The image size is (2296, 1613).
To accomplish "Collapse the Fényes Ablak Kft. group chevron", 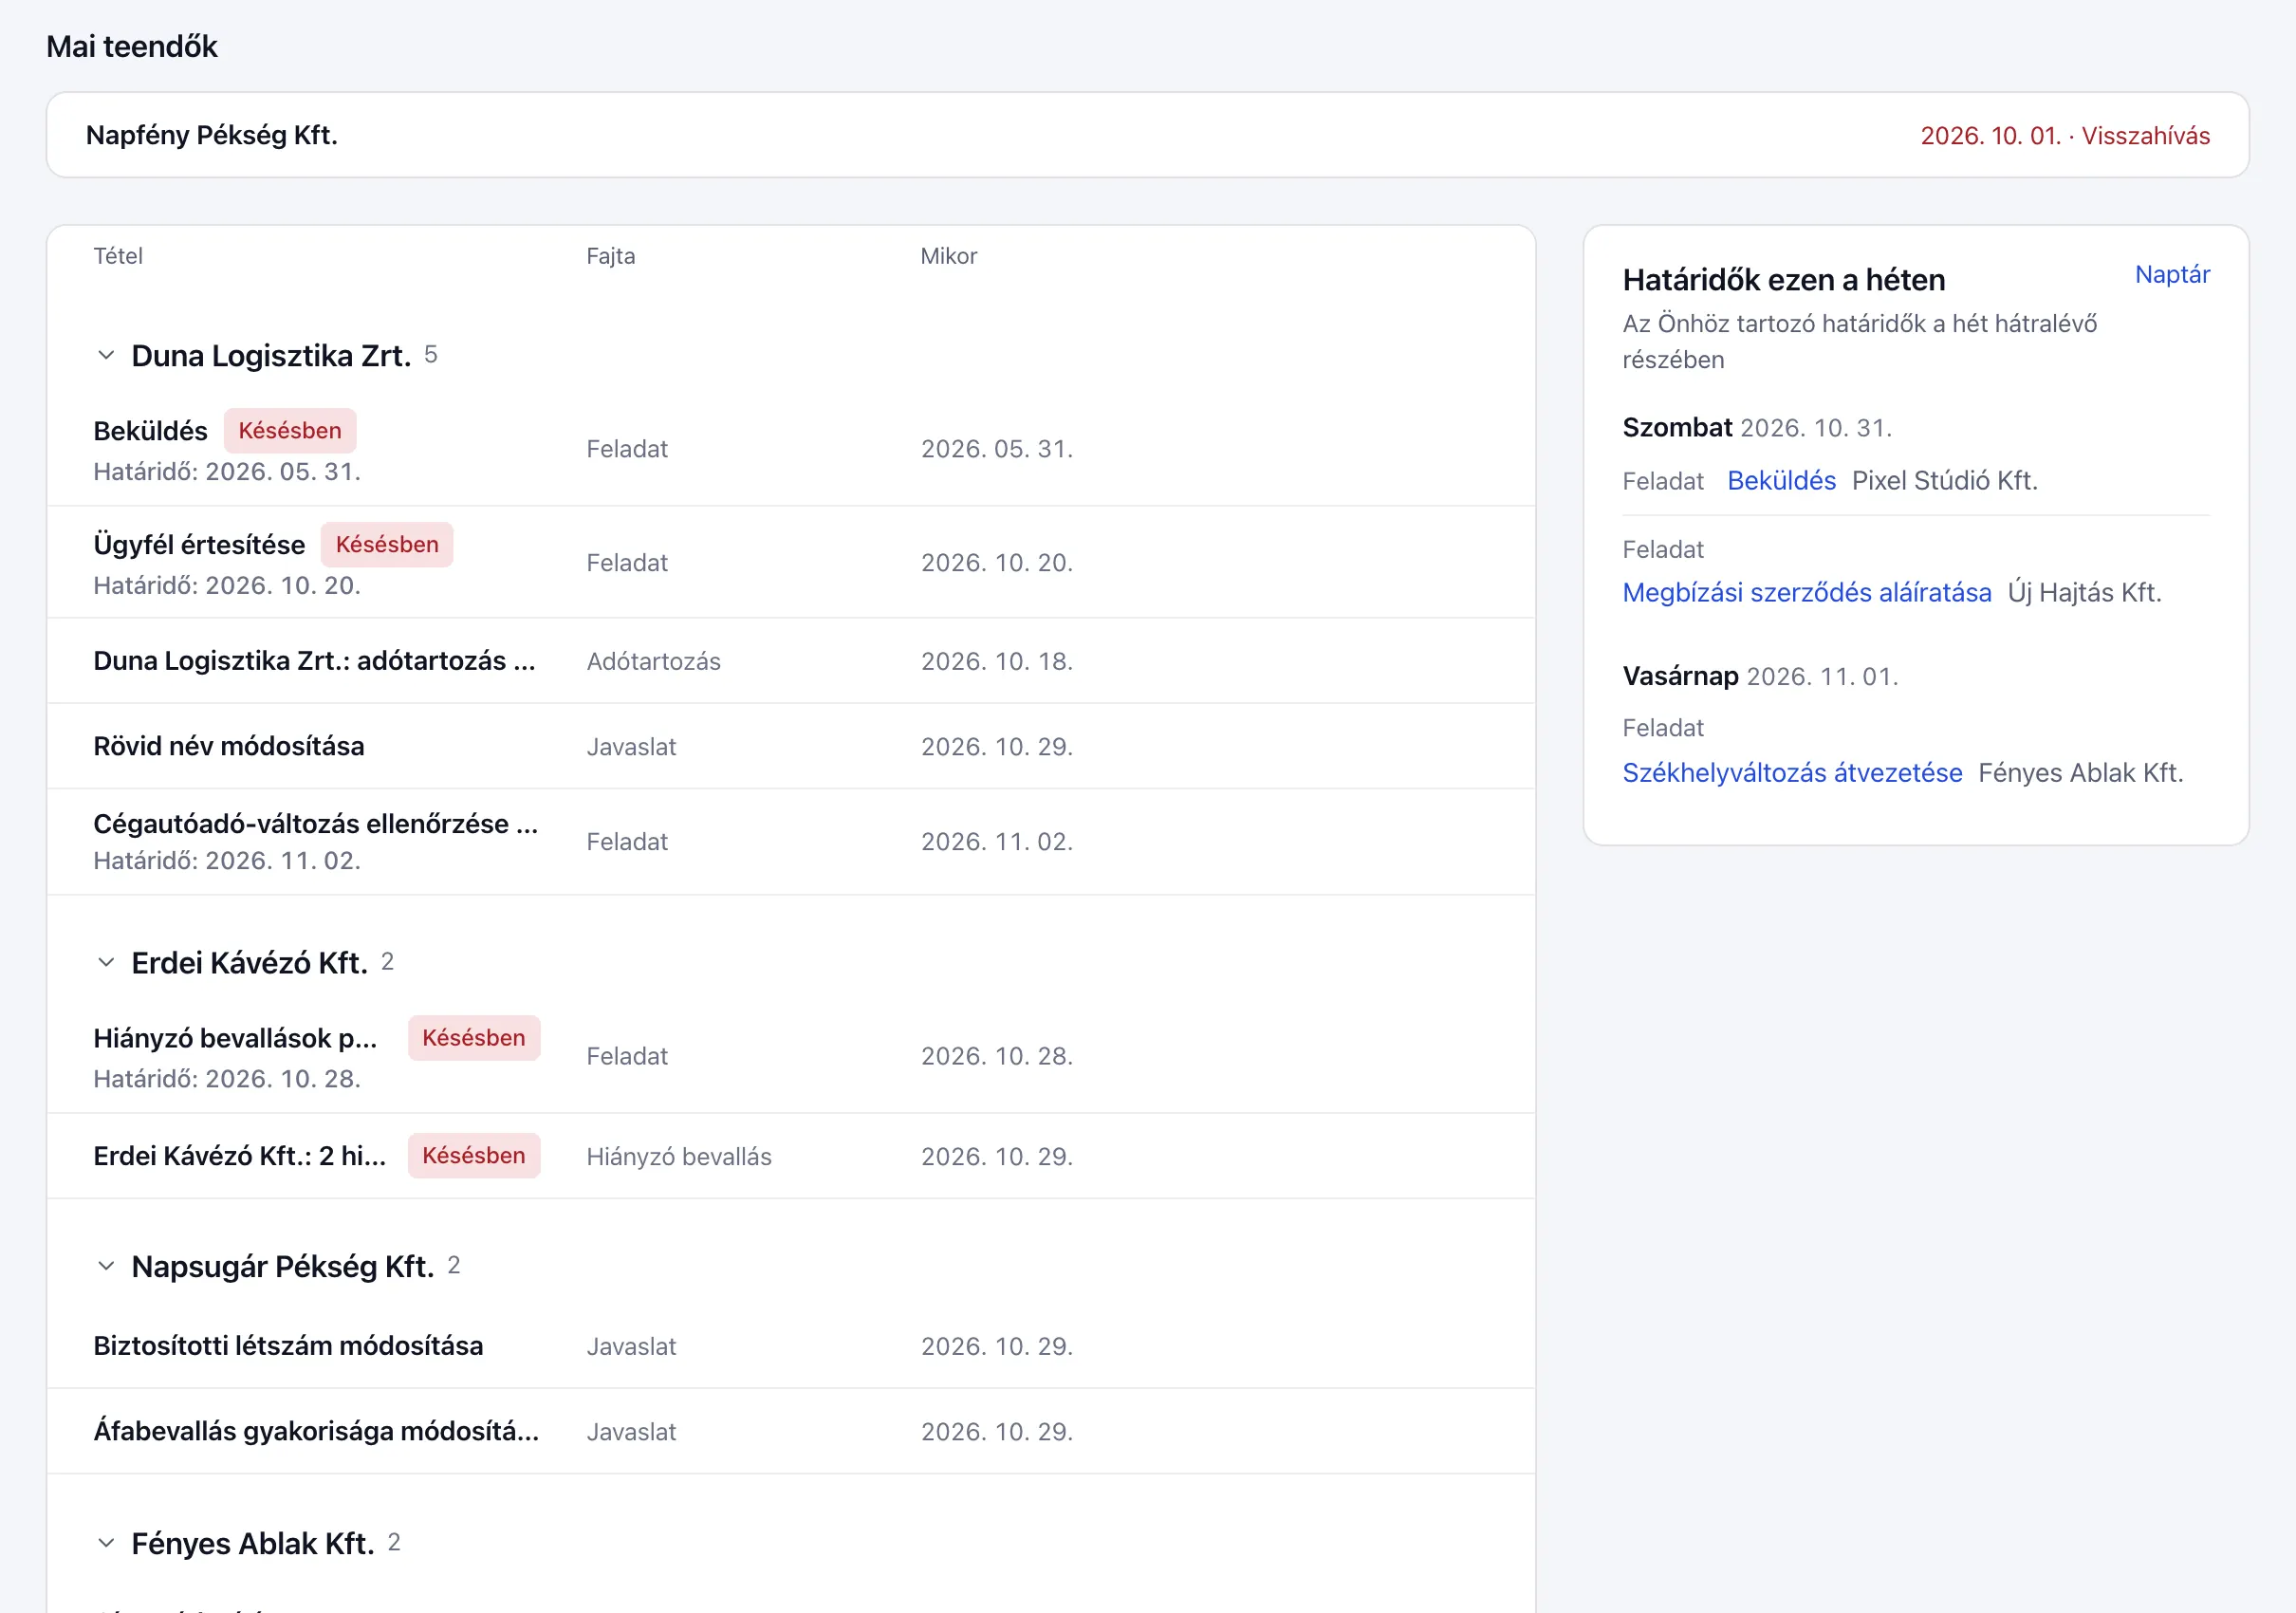I will pos(106,1544).
